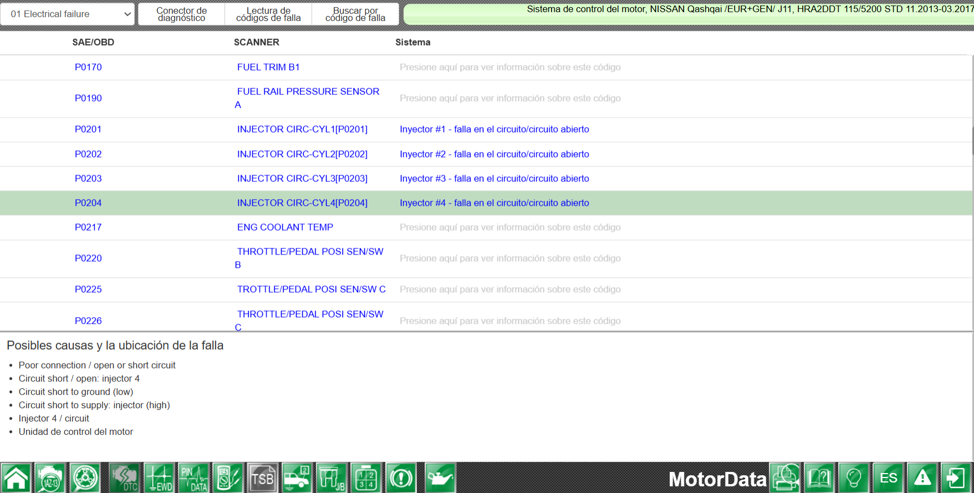This screenshot has height=493, width=974.
Task: Click 'Presione aquí' info text for P0217
Action: [x=510, y=227]
